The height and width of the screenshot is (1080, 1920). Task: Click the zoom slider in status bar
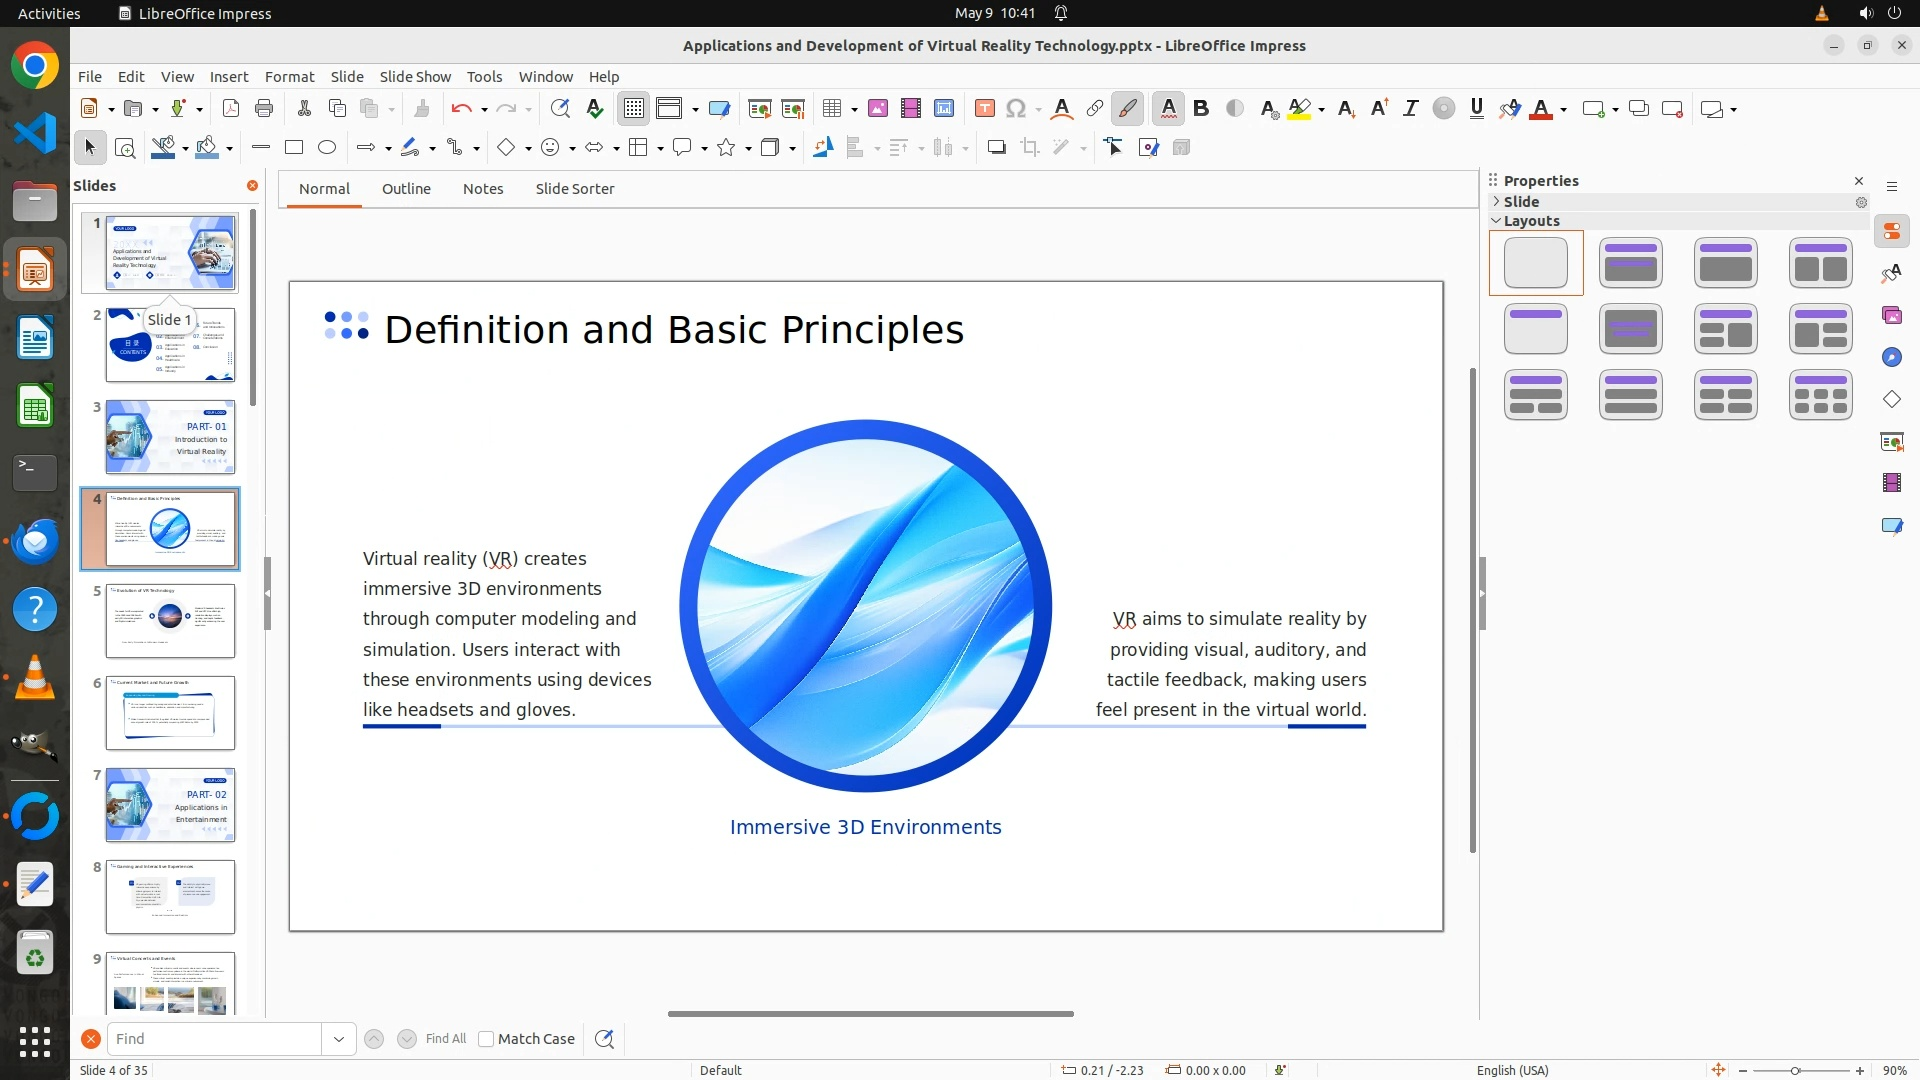pos(1795,1071)
